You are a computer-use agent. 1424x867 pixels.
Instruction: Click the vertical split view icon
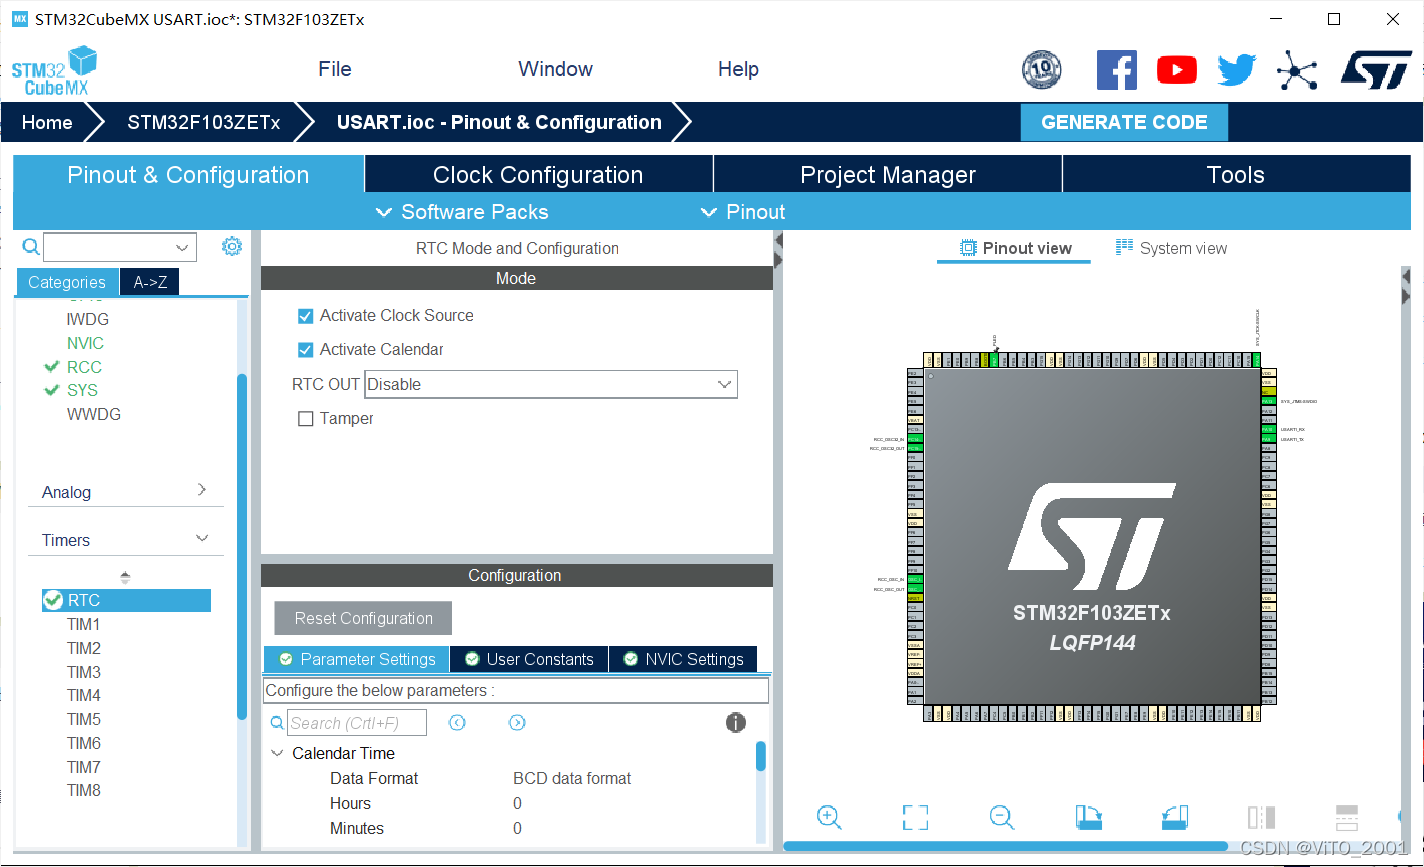coord(1261,817)
